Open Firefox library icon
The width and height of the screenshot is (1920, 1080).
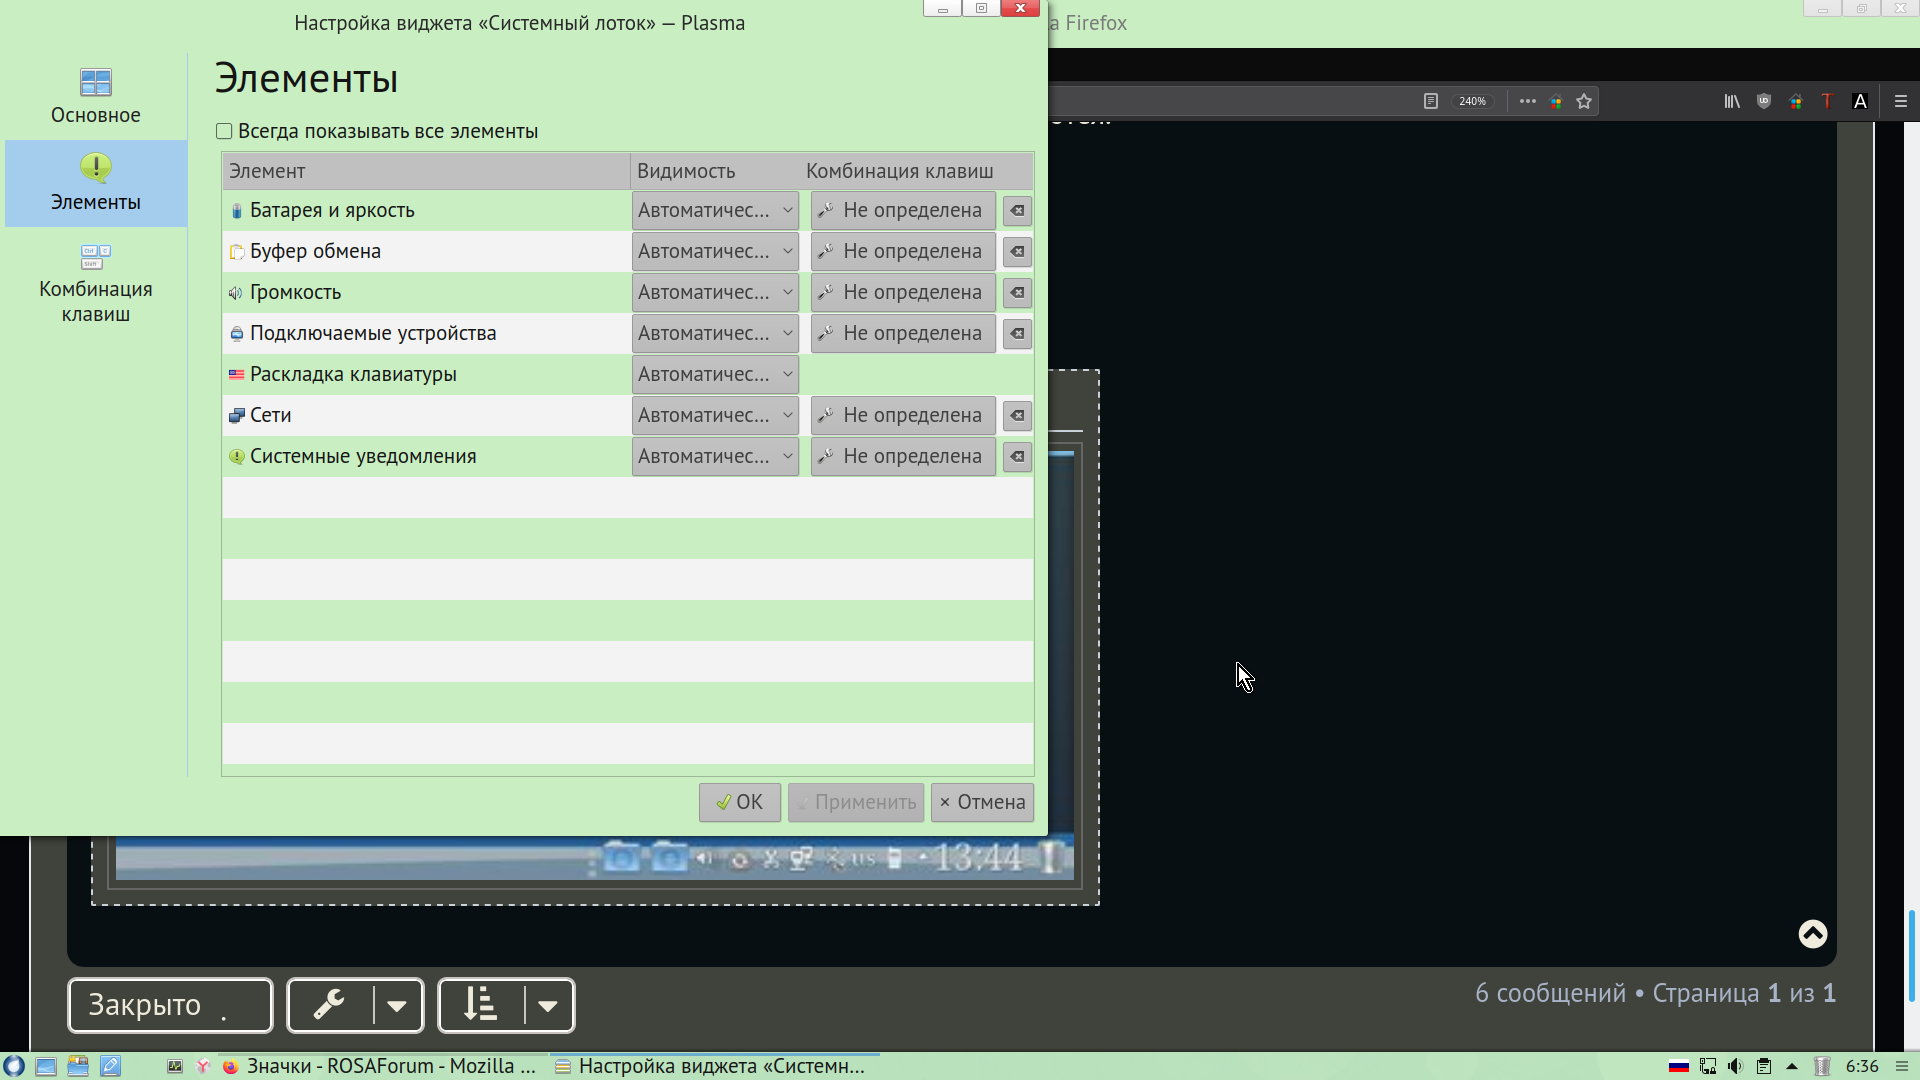[1732, 101]
